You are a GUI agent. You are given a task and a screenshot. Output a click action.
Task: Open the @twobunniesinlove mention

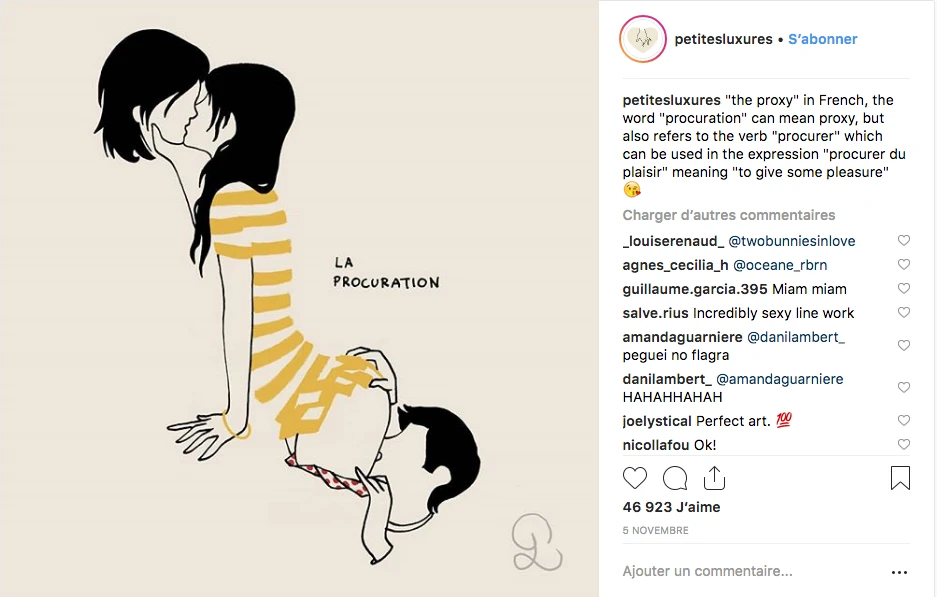(792, 241)
